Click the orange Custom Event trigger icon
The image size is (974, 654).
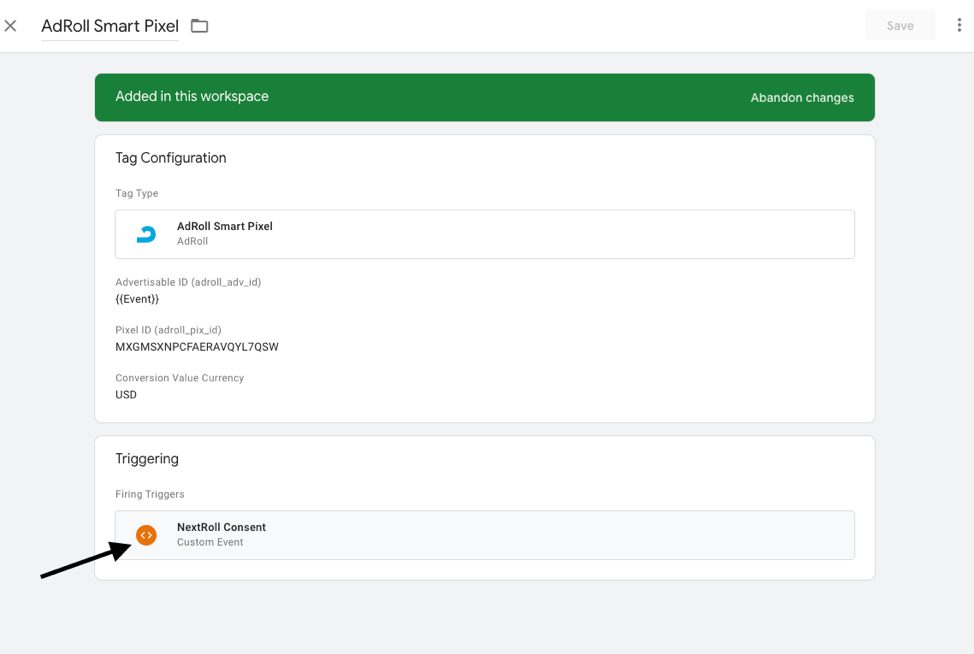coord(146,535)
